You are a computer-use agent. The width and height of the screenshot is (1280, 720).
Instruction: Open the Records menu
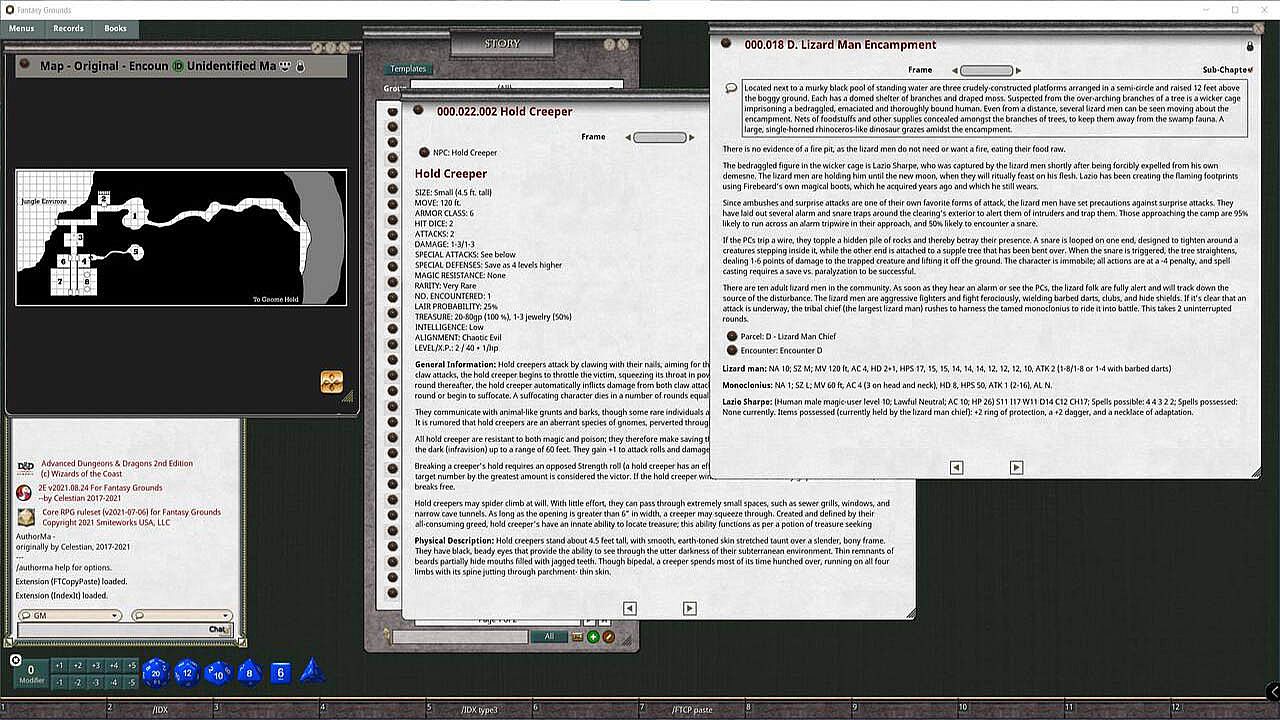pos(68,29)
